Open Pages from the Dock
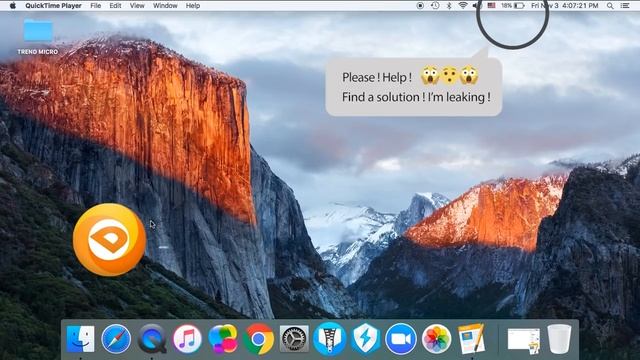 [x=472, y=339]
